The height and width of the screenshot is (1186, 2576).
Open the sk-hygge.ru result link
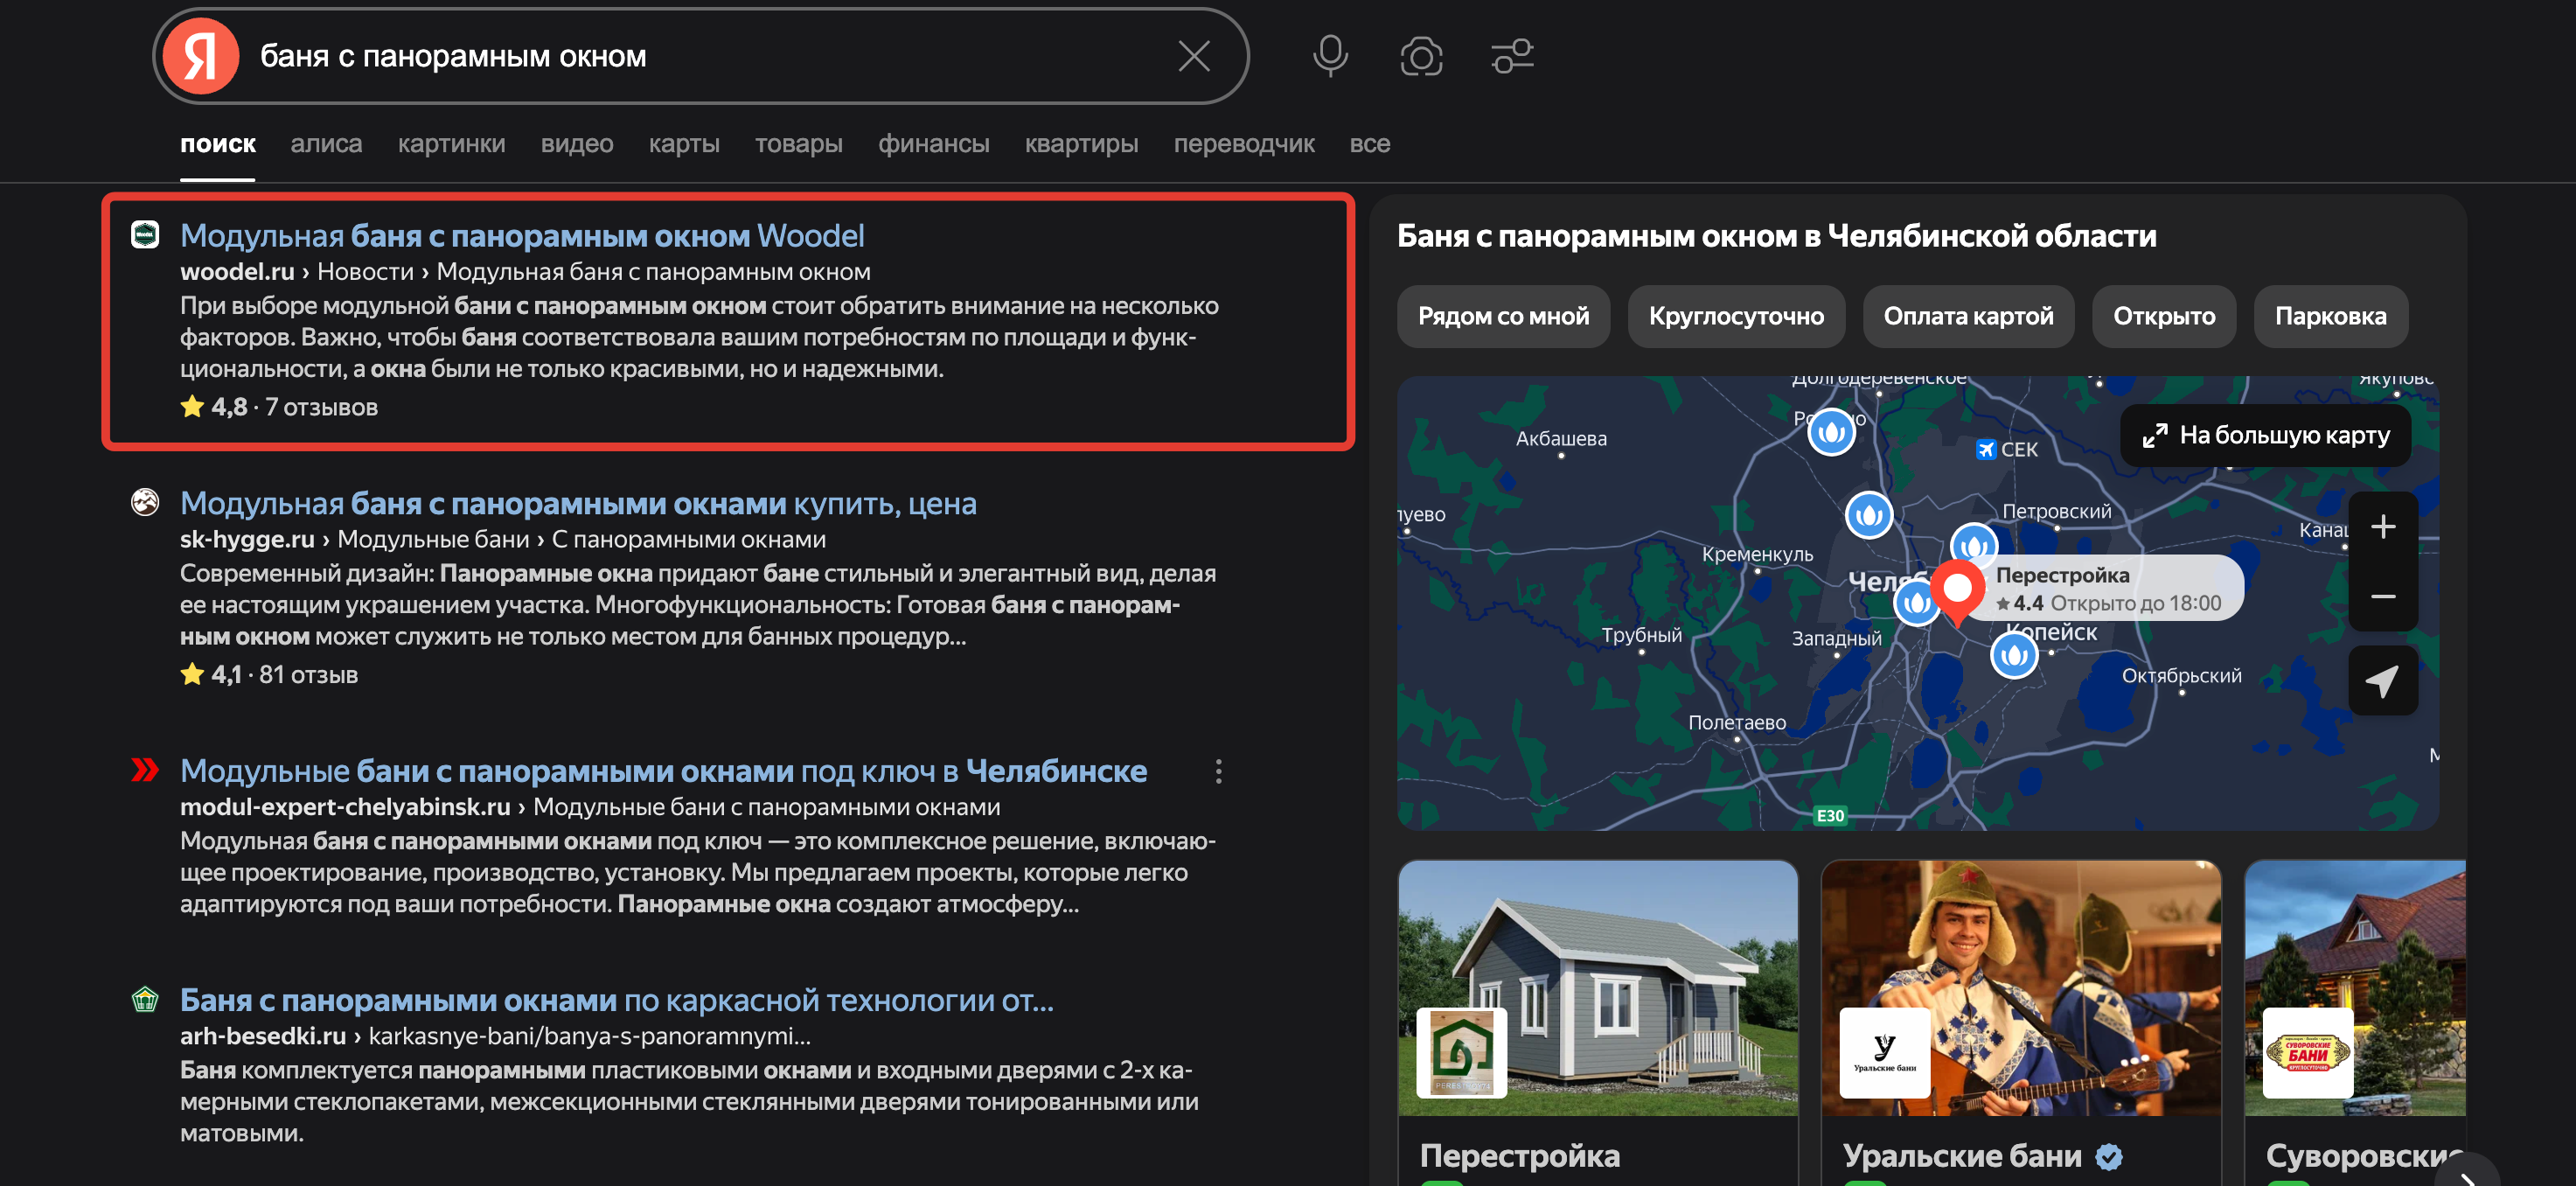[x=577, y=503]
